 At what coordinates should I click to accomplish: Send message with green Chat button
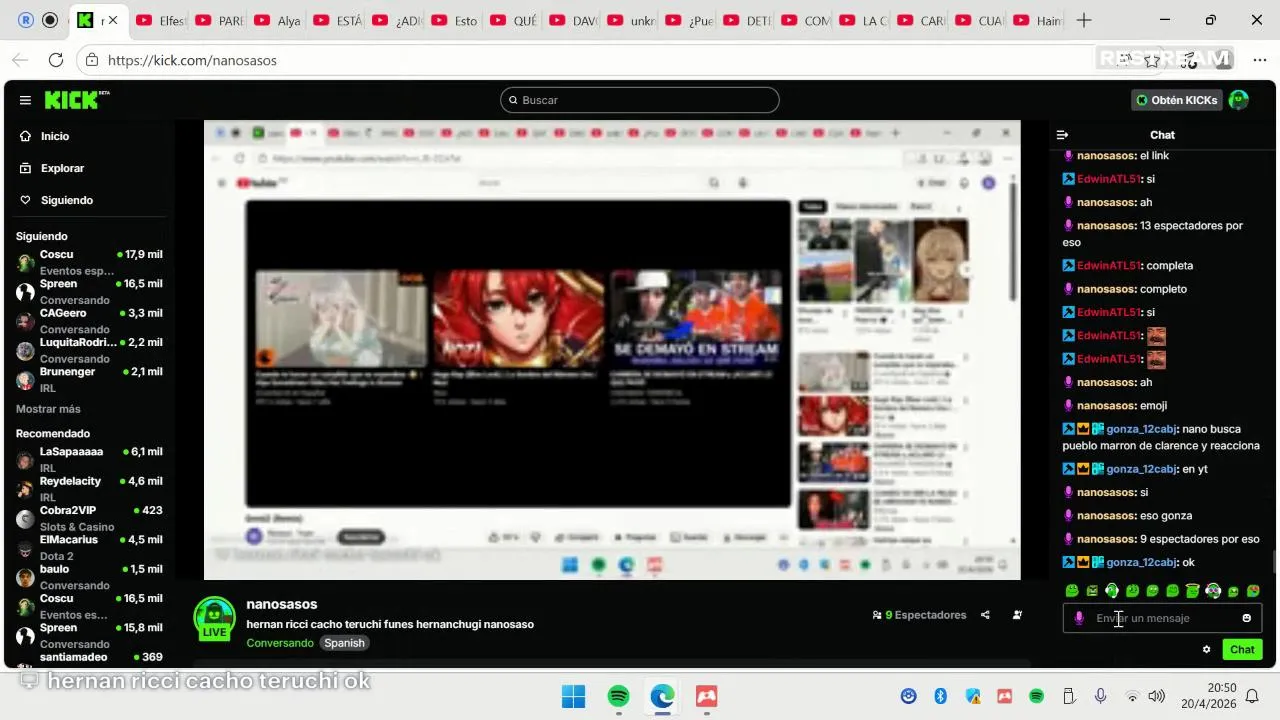(x=1242, y=649)
